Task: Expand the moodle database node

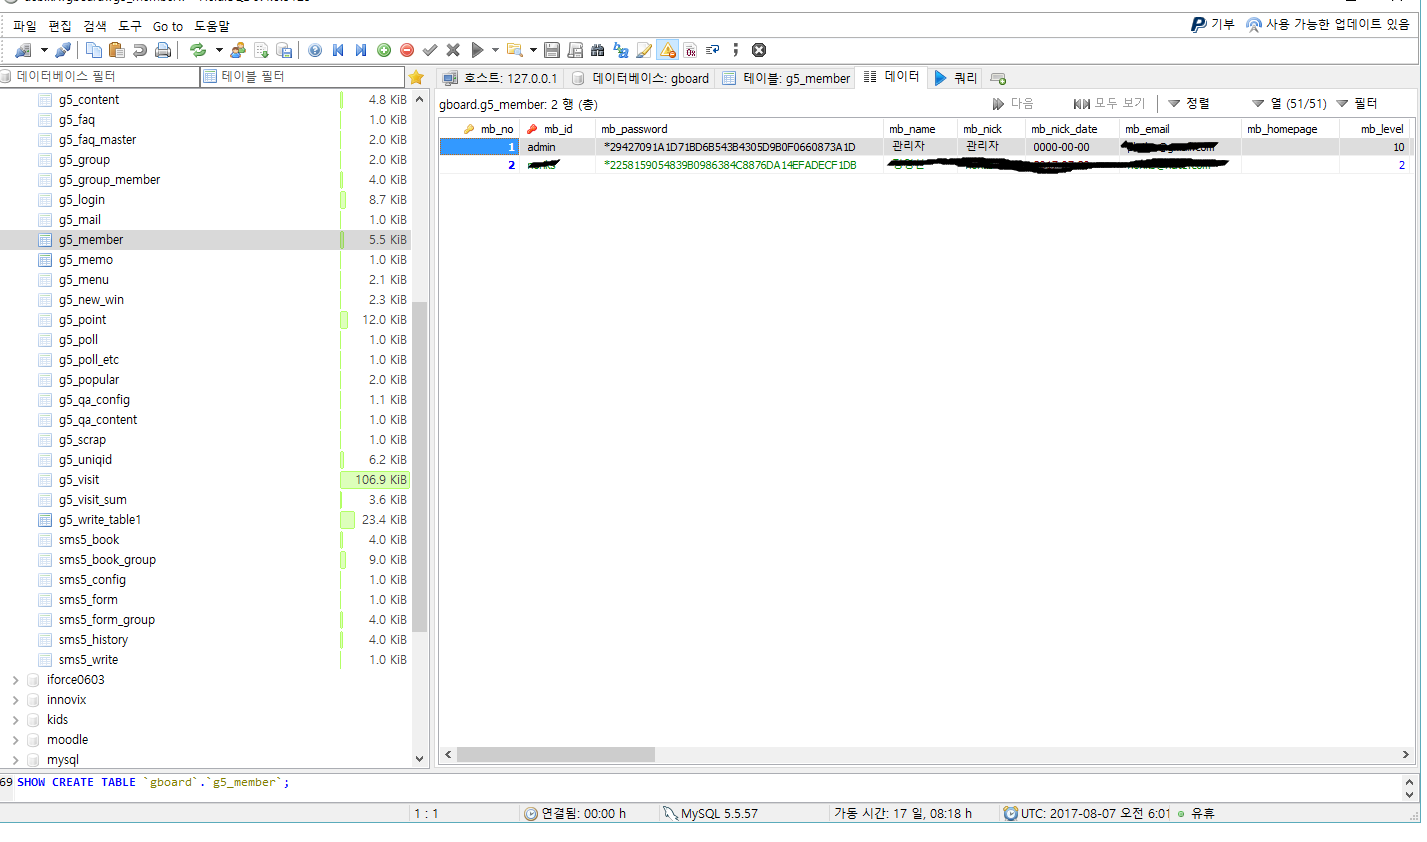Action: click(x=15, y=740)
